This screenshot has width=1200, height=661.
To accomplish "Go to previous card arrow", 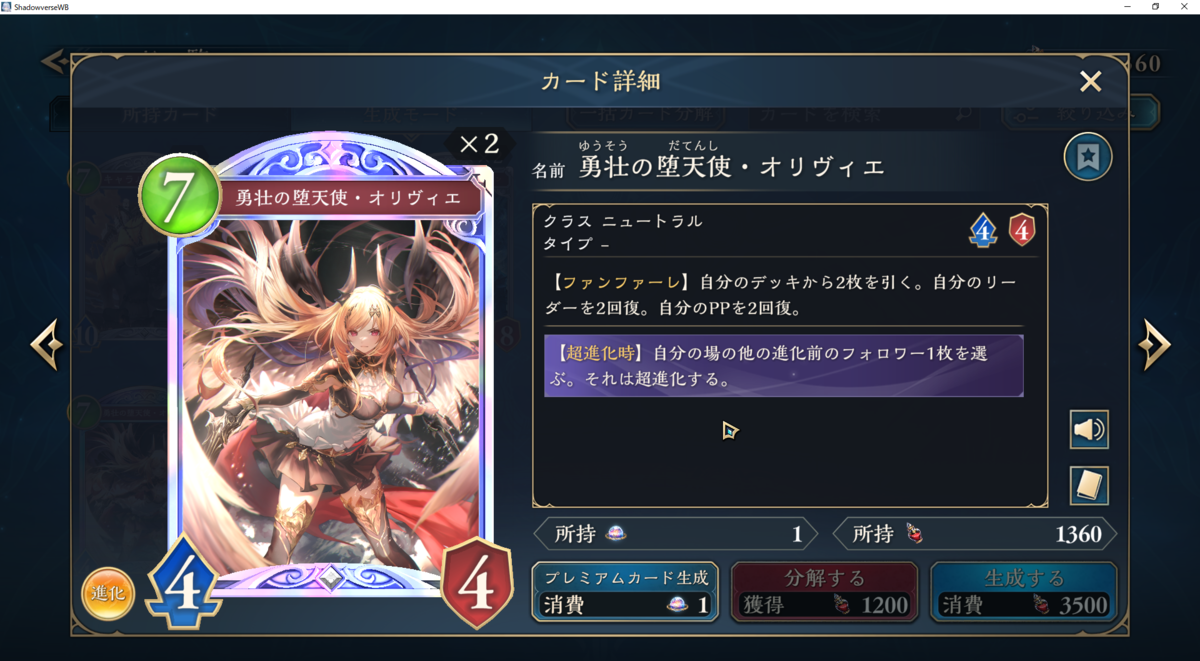I will pyautogui.click(x=47, y=344).
